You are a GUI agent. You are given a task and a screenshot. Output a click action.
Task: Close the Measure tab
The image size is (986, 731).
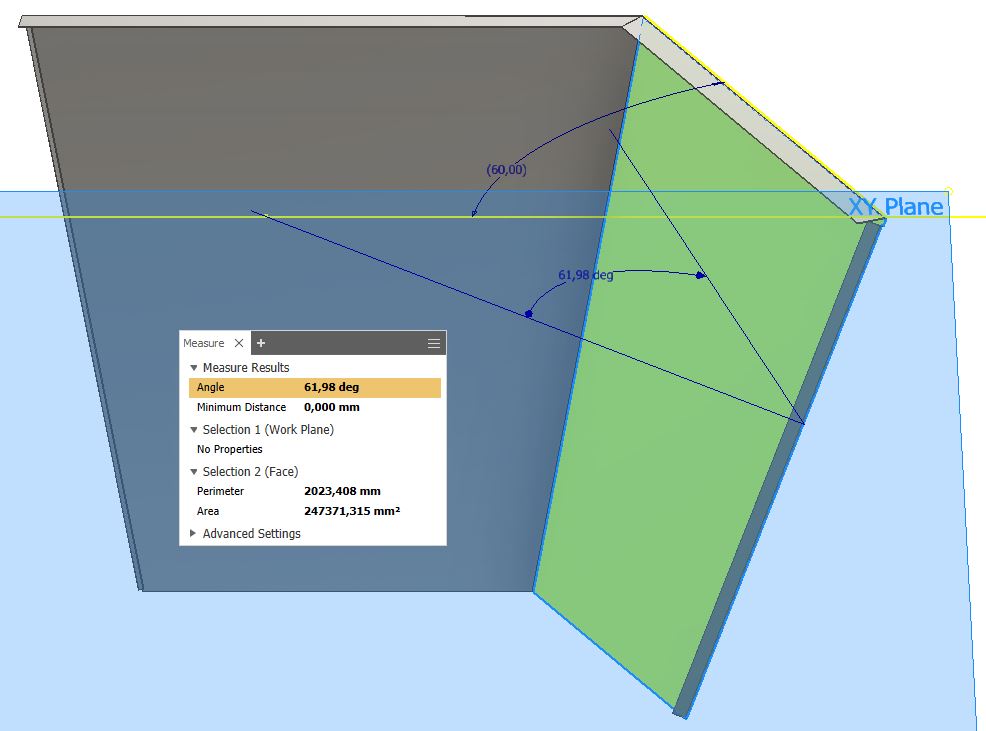click(240, 342)
